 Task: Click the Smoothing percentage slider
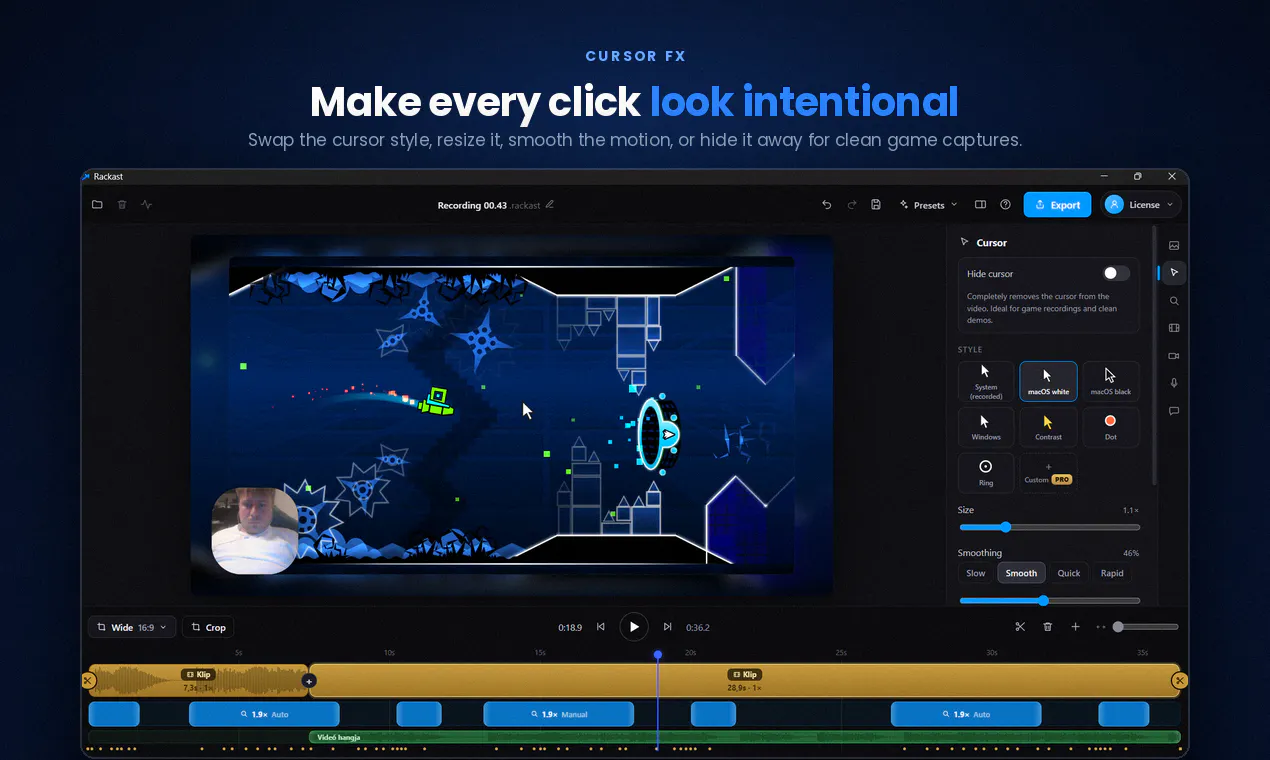[1049, 601]
